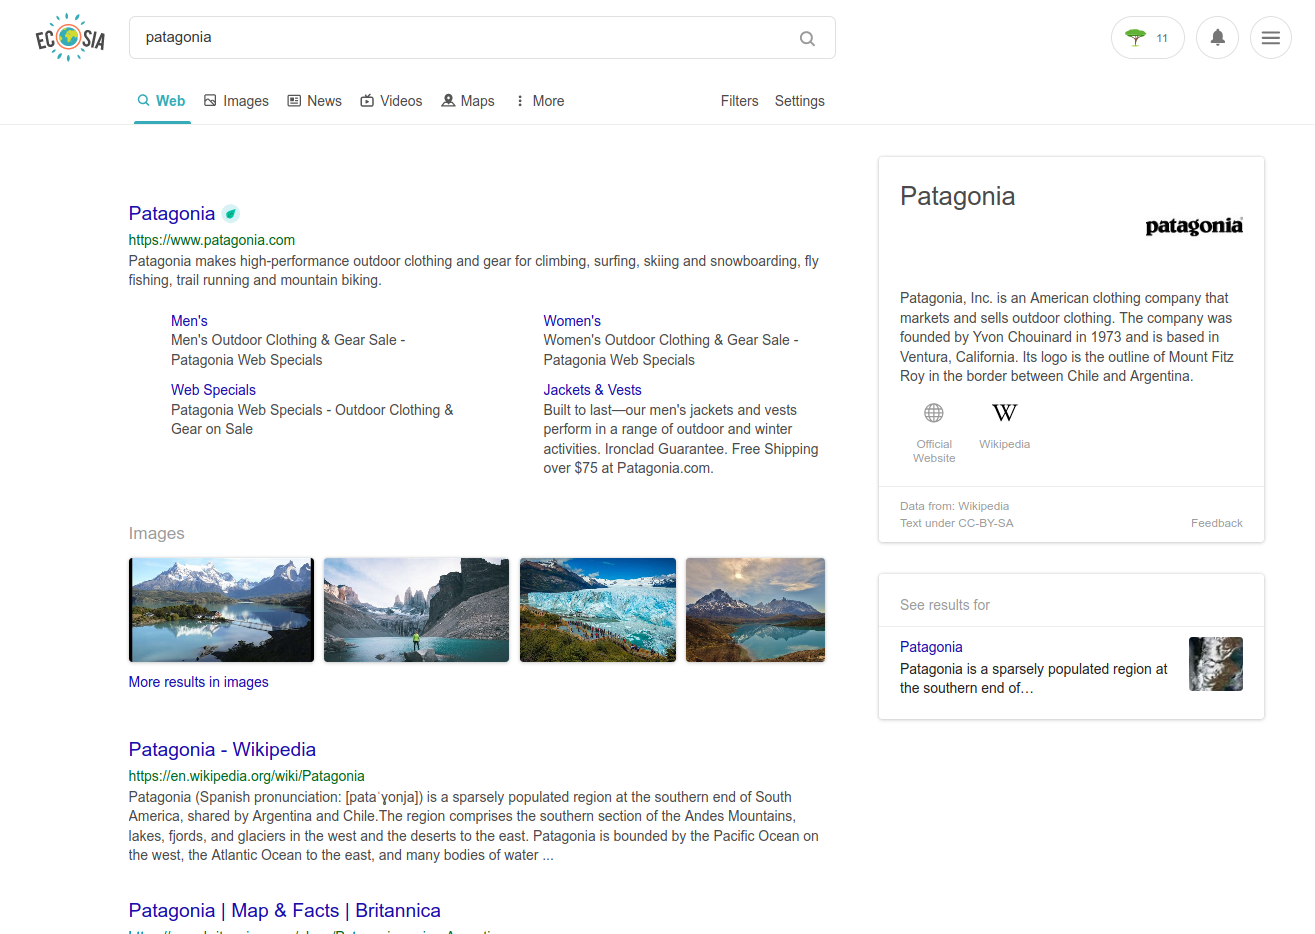Open the hamburger main menu

pyautogui.click(x=1270, y=38)
